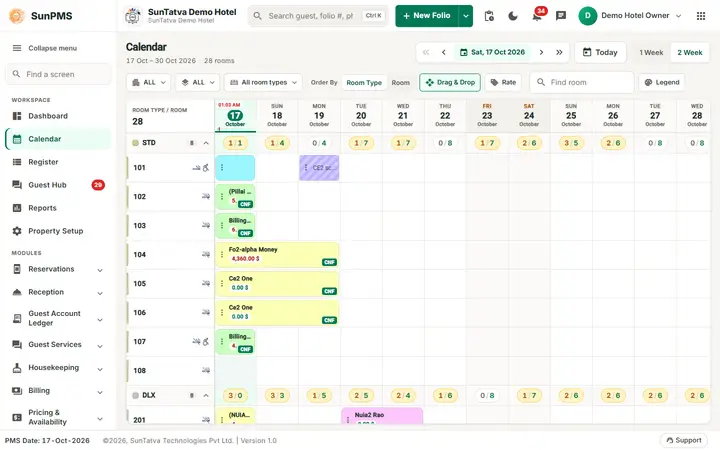Click the Today button

click(600, 52)
